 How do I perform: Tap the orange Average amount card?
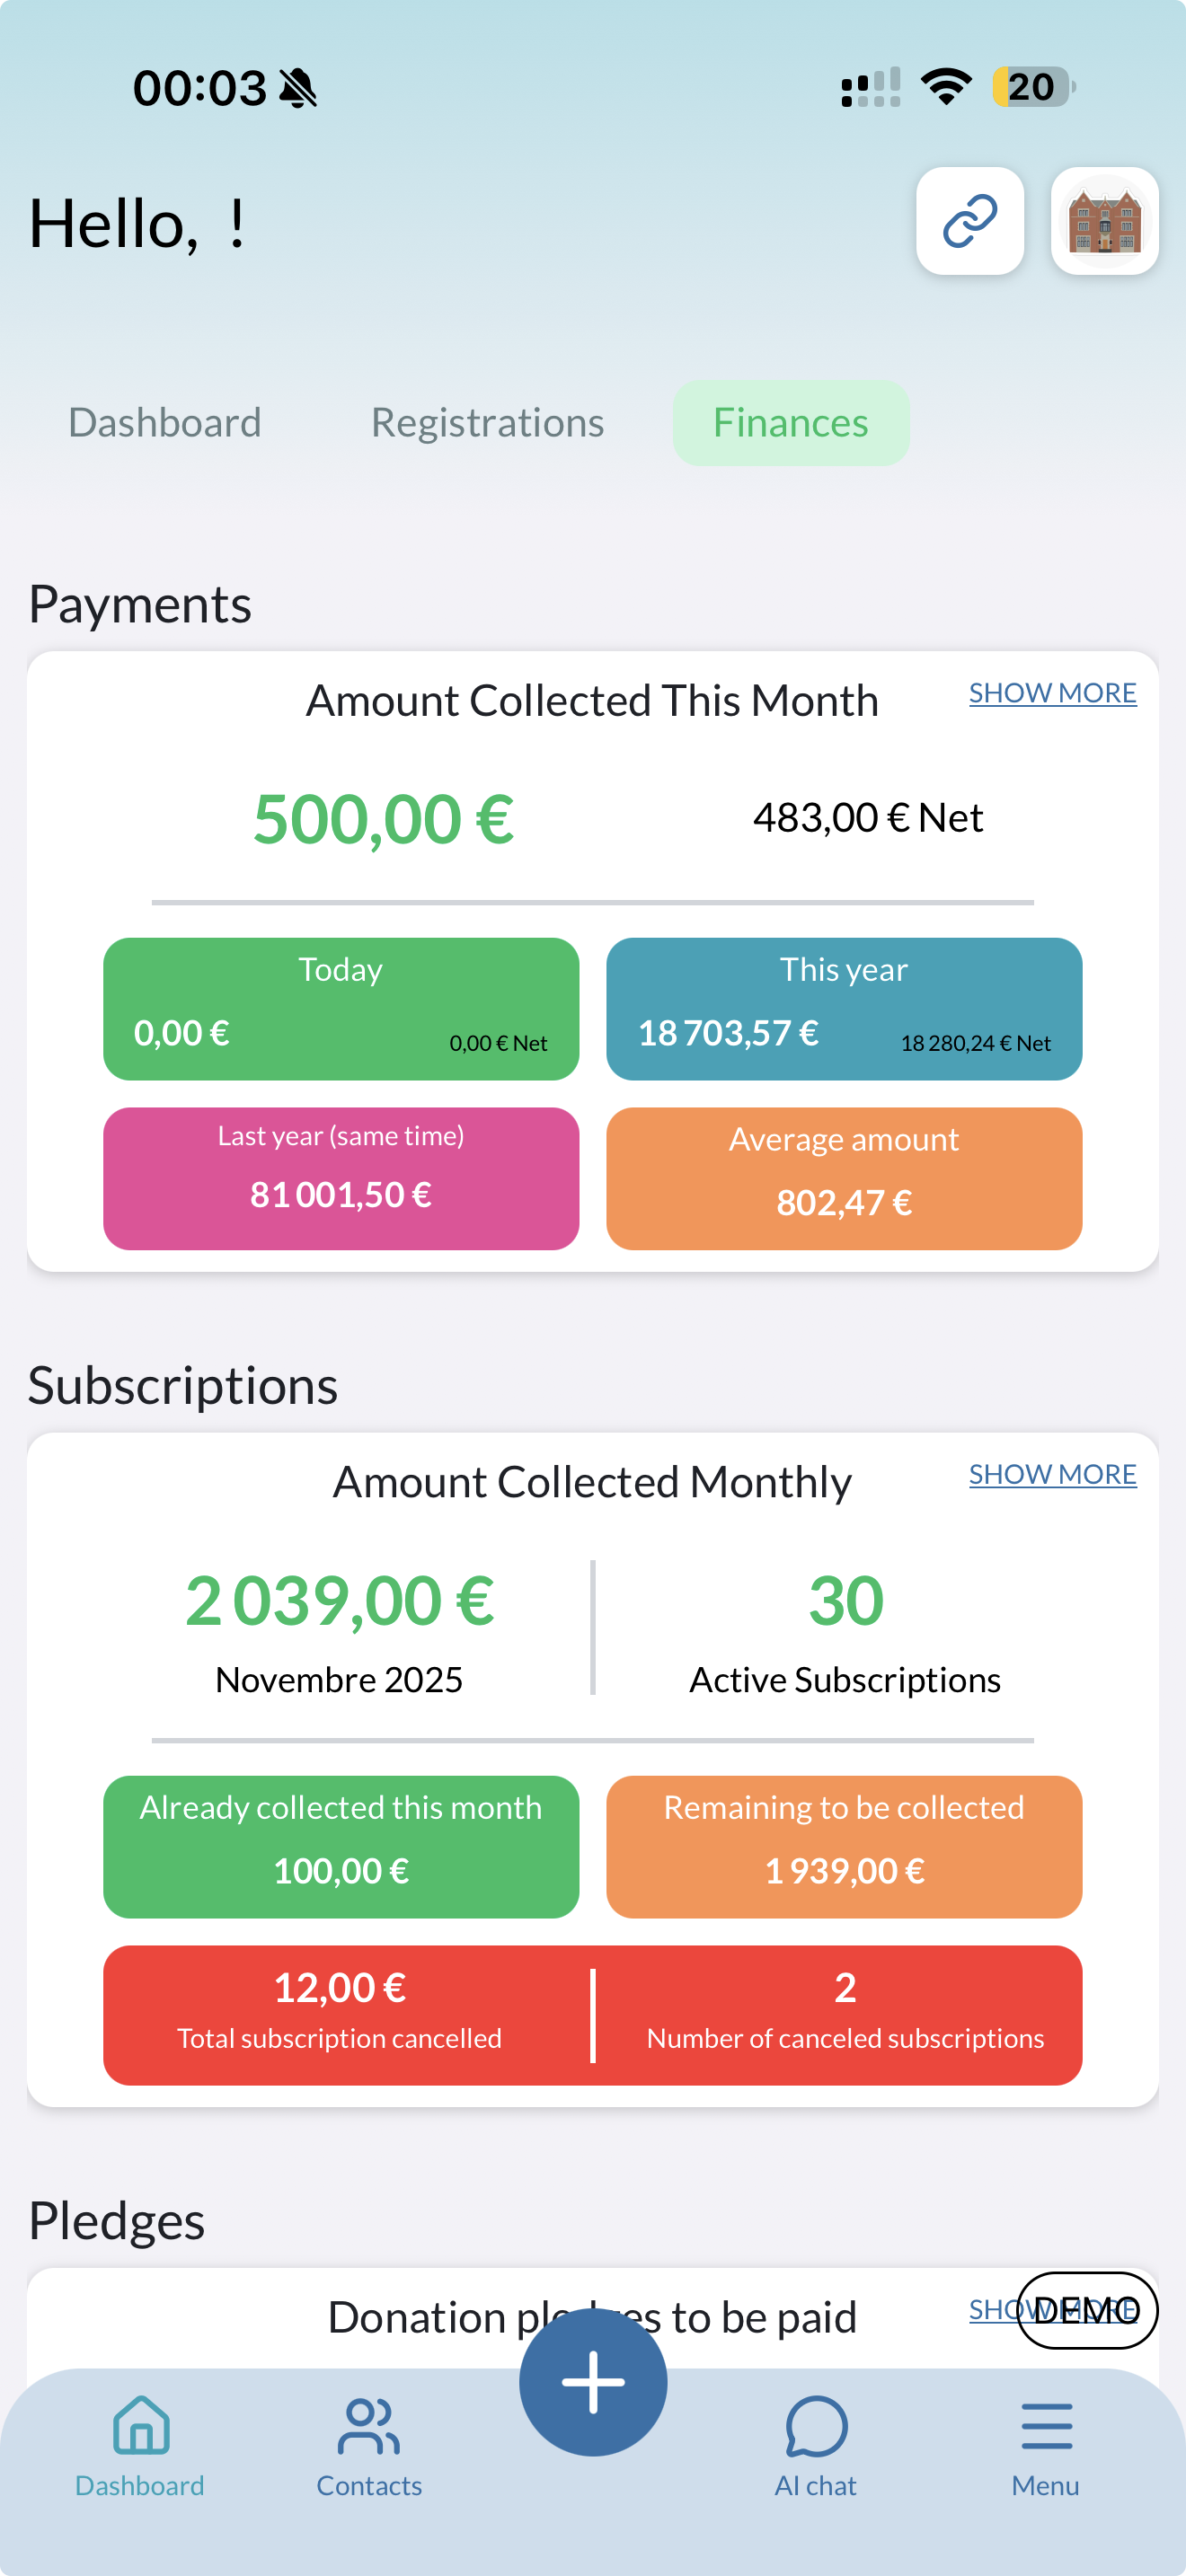click(x=844, y=1178)
